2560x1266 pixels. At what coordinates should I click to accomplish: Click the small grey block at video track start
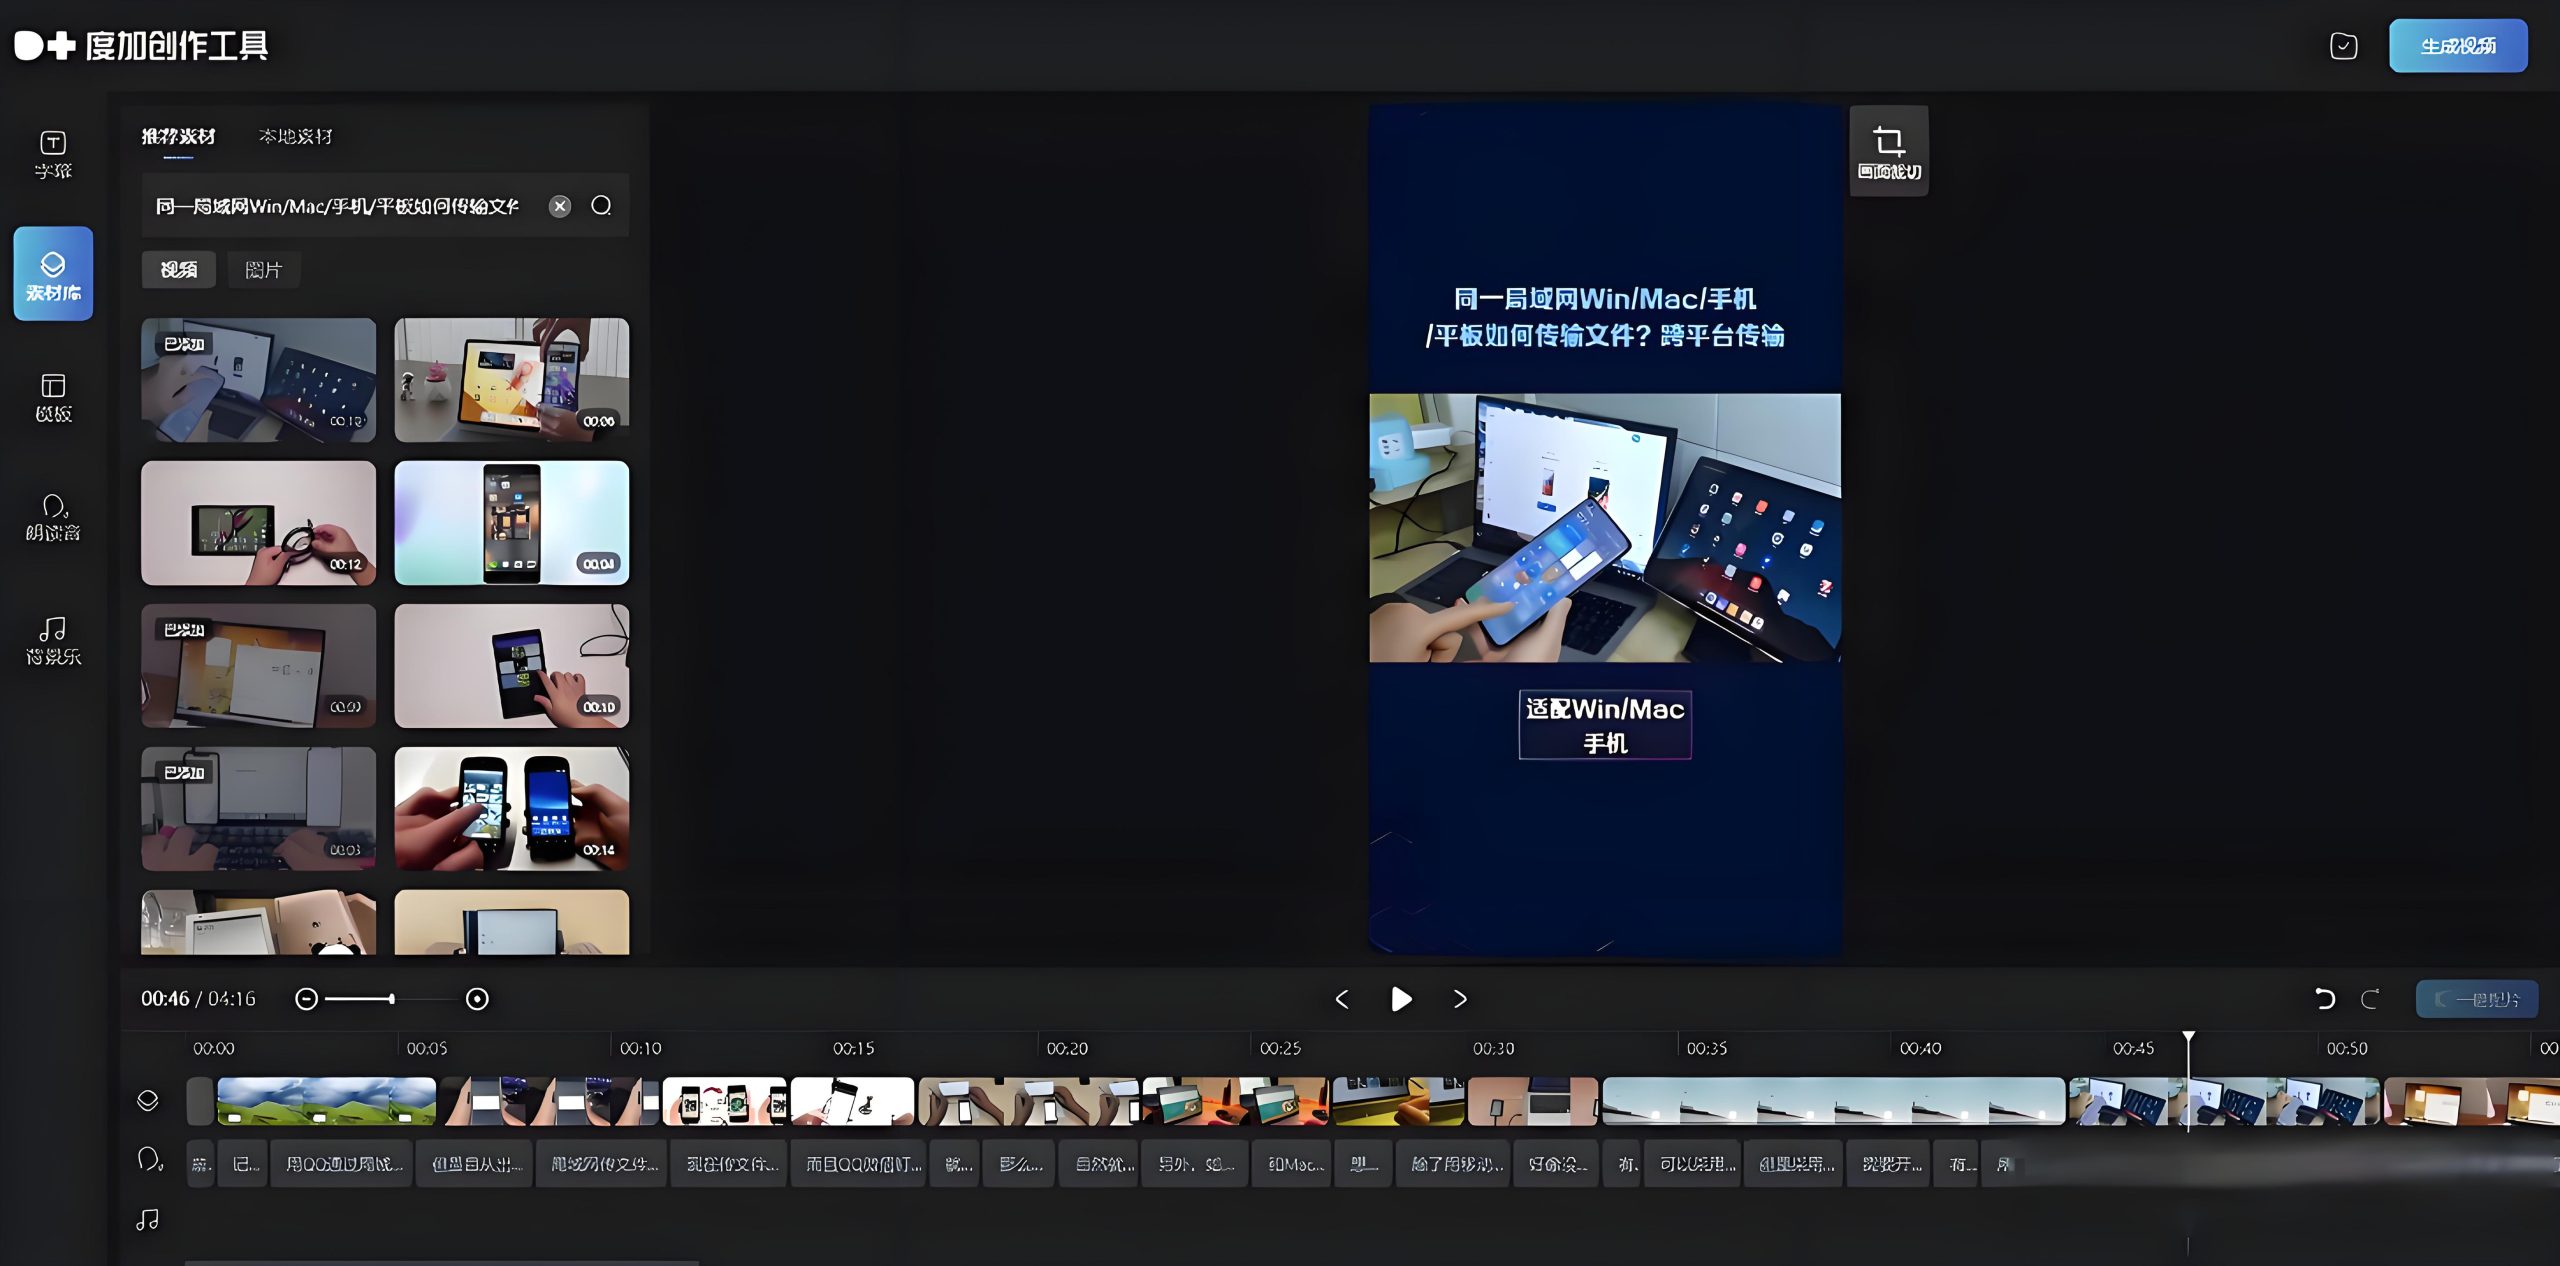200,1101
